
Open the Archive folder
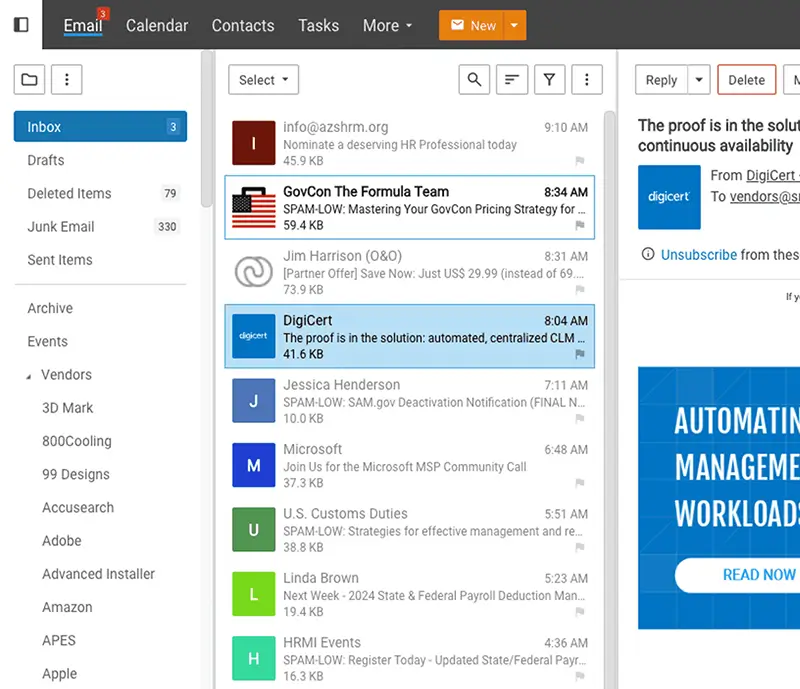(101, 308)
